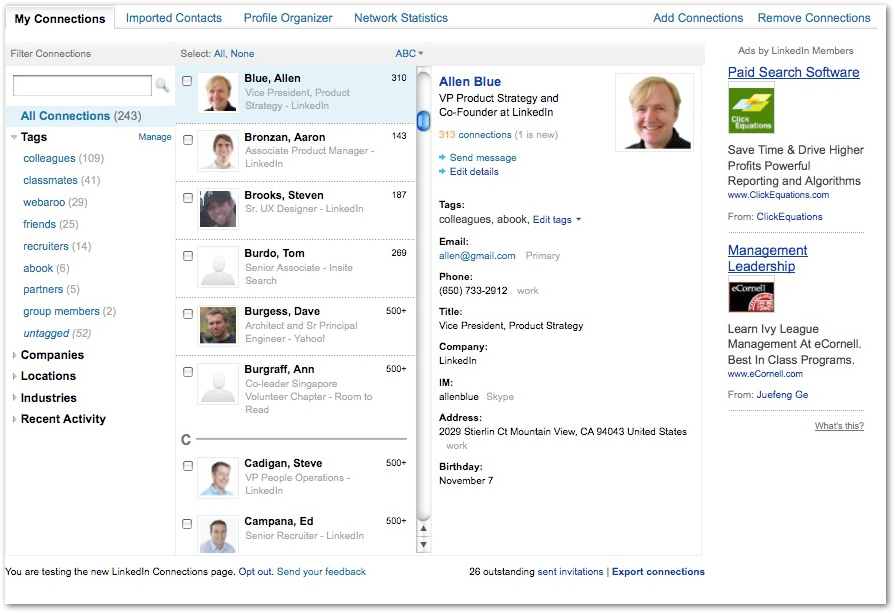Filter by recruiters tag
Screen dimensions: 895x613
click(x=46, y=246)
